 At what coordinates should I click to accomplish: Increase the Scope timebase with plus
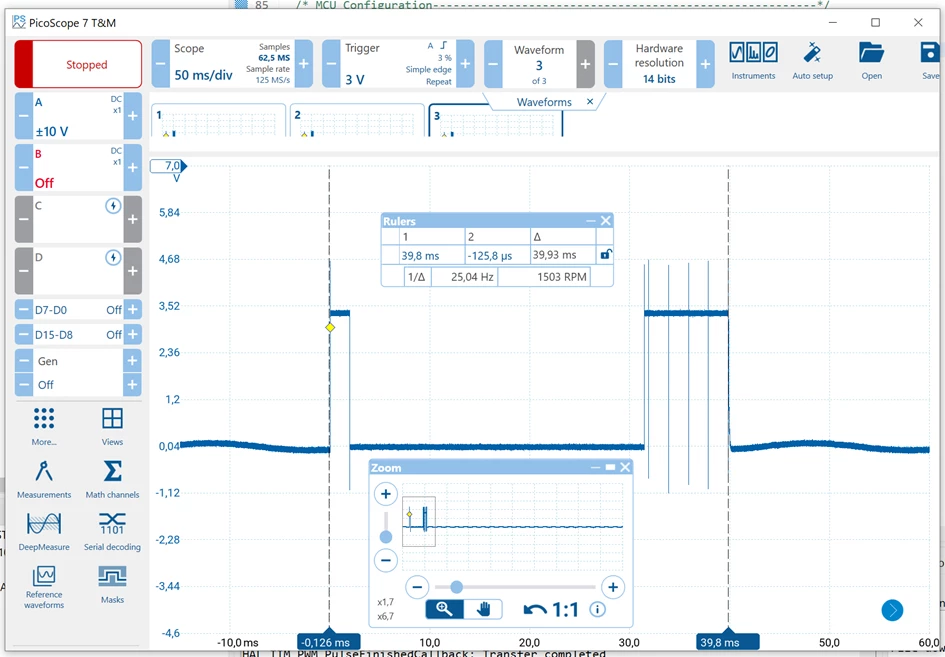304,64
